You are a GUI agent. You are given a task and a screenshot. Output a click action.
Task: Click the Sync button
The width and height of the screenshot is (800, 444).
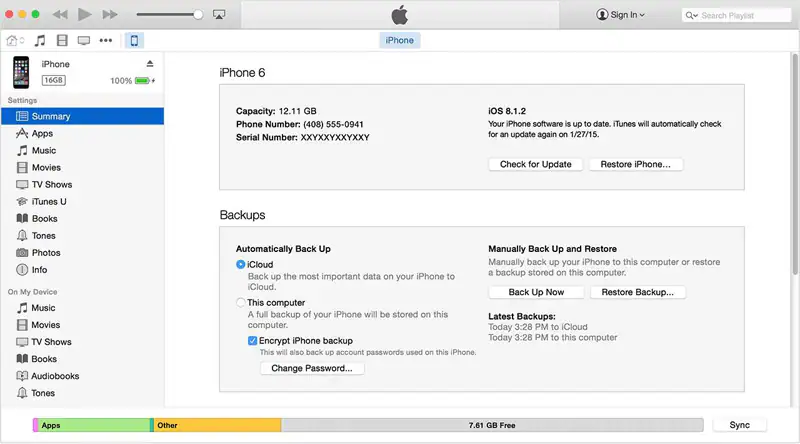point(739,425)
